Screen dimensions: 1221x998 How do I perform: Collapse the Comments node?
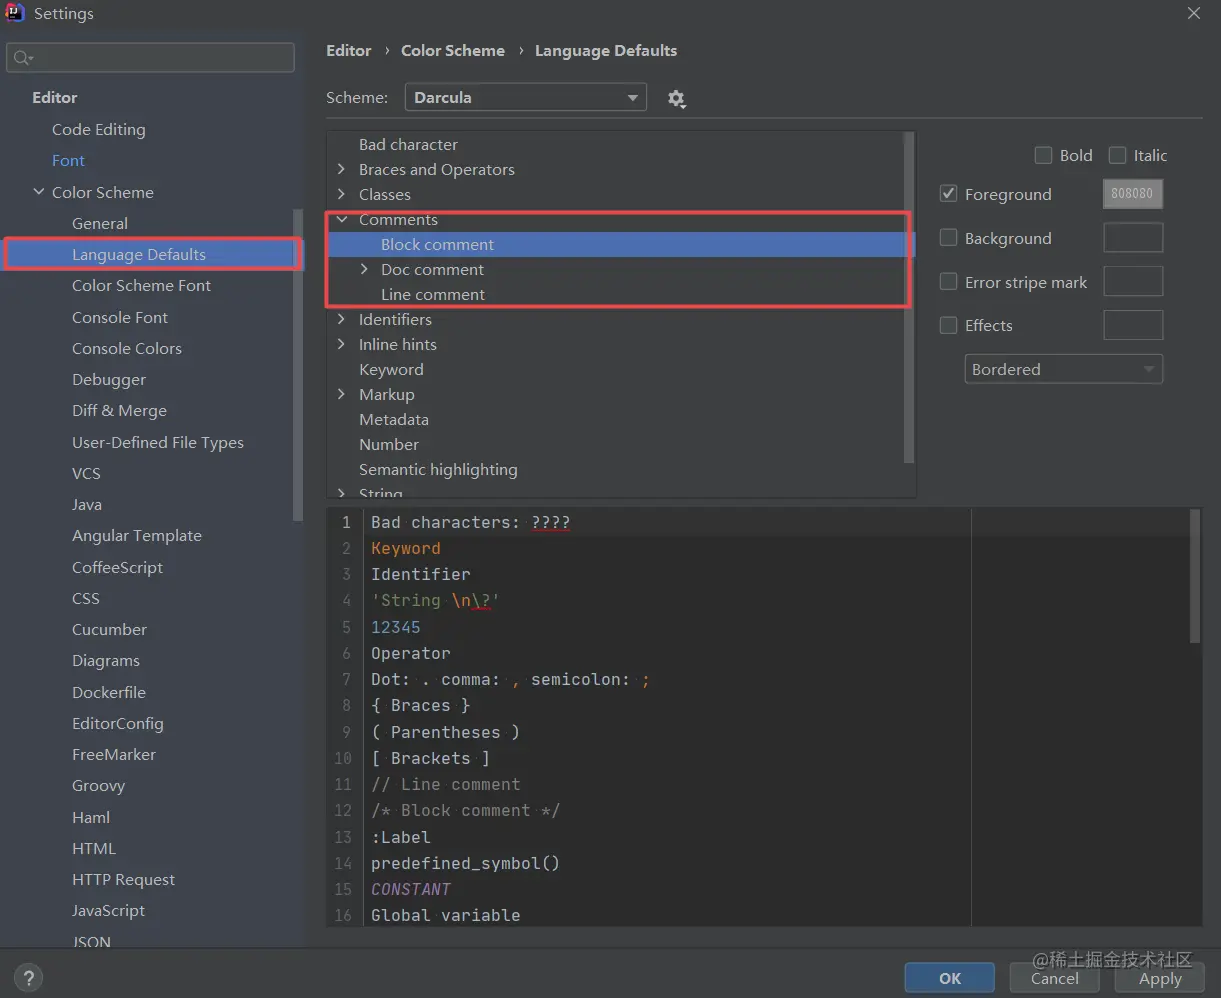(341, 219)
